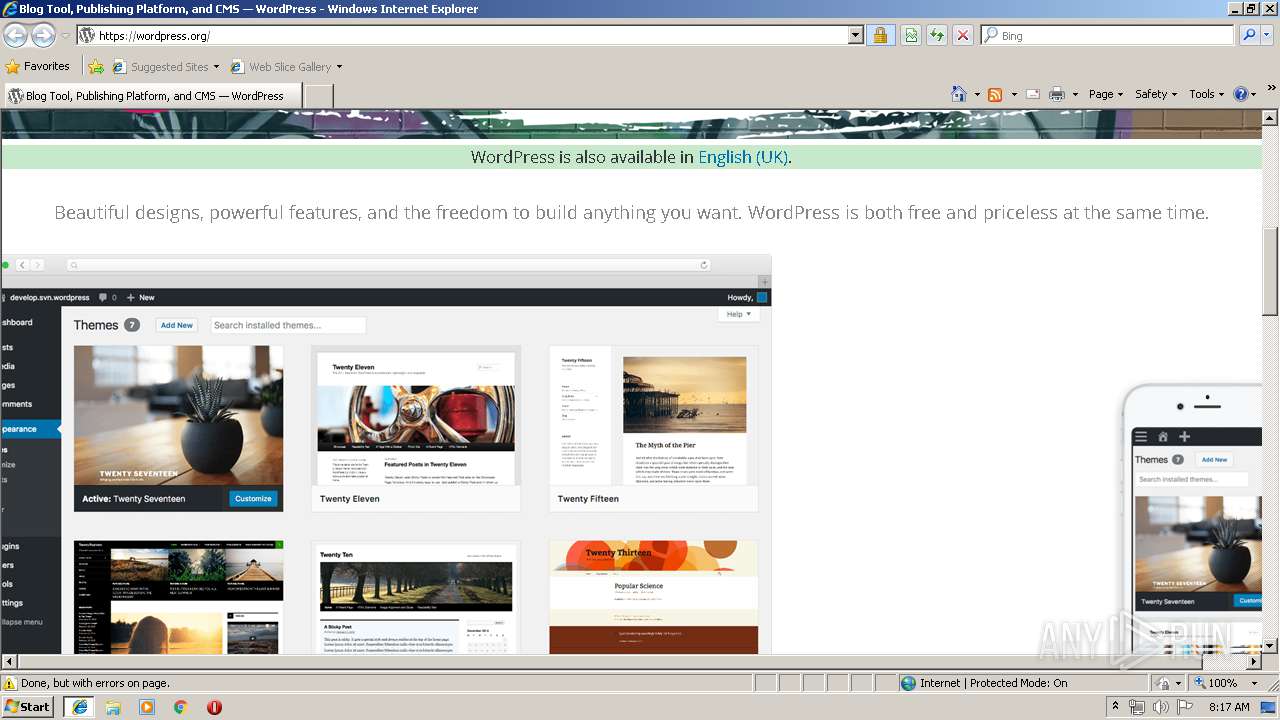
Task: Click the Forward navigation arrow
Action: [43, 35]
